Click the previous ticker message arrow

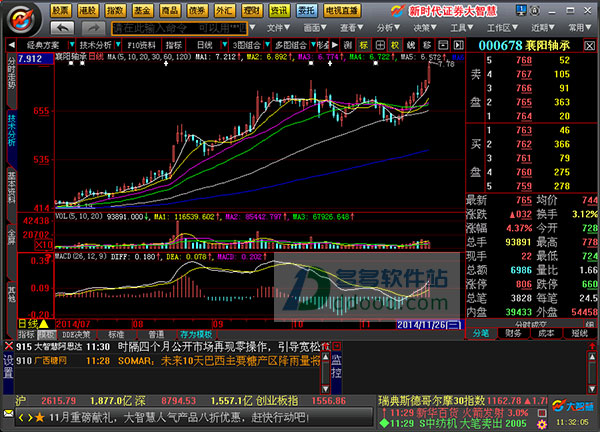[x=21, y=417]
